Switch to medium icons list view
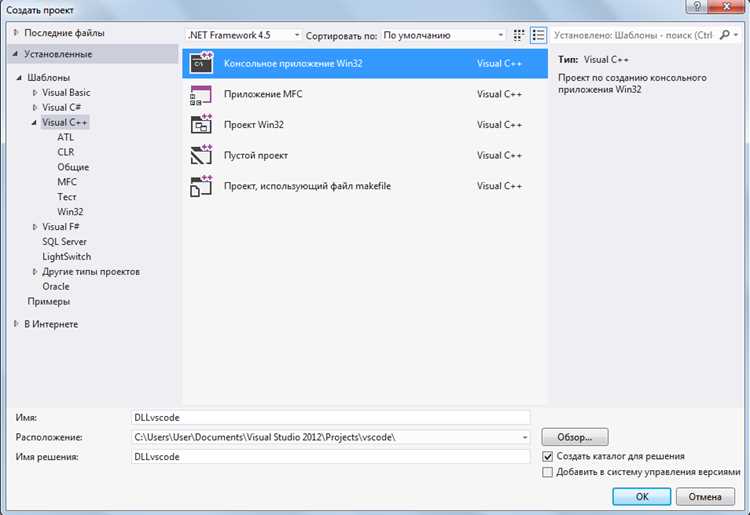Viewport: 750px width, 515px height. (538, 35)
